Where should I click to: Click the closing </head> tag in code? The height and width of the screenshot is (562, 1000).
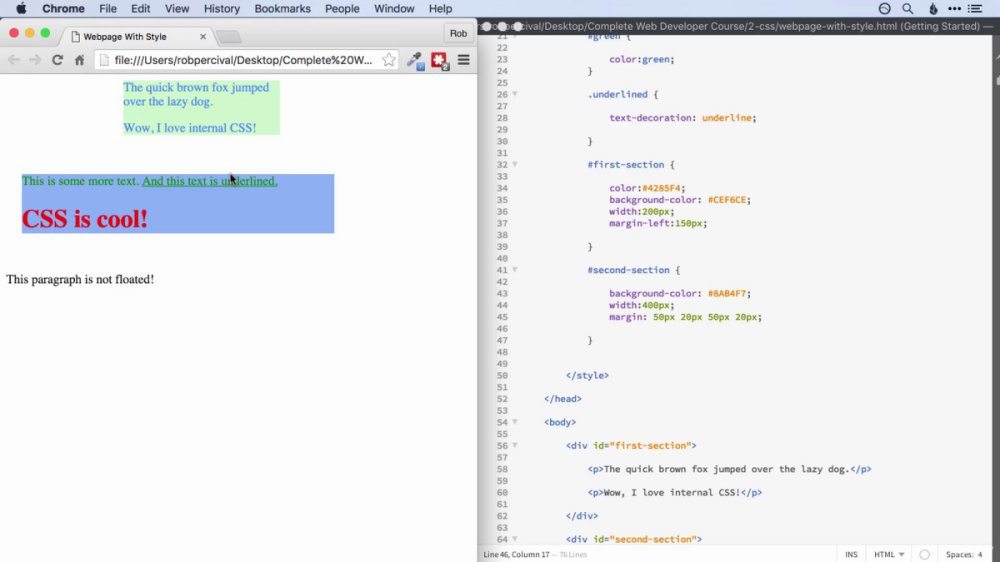click(562, 399)
